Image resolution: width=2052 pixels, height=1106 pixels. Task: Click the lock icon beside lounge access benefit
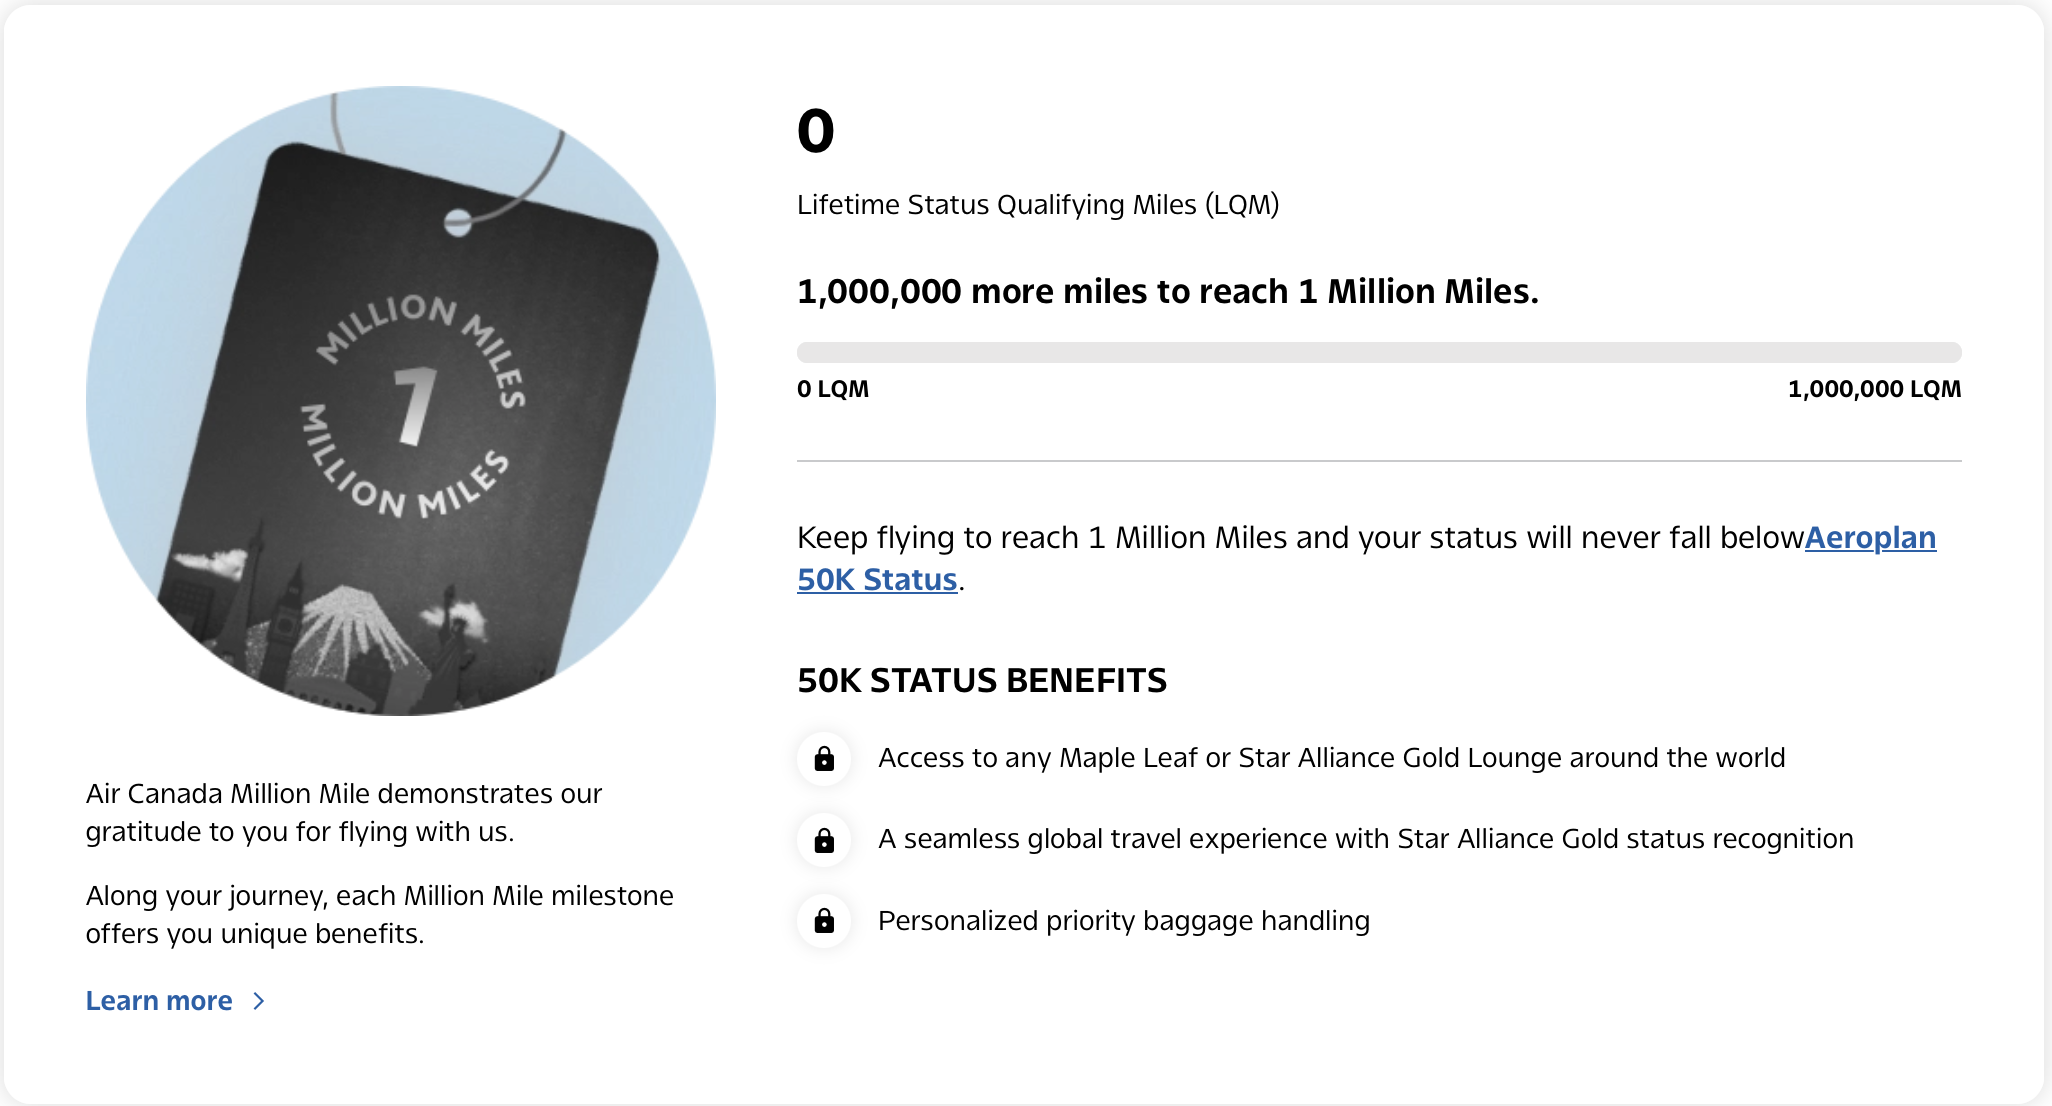point(823,759)
